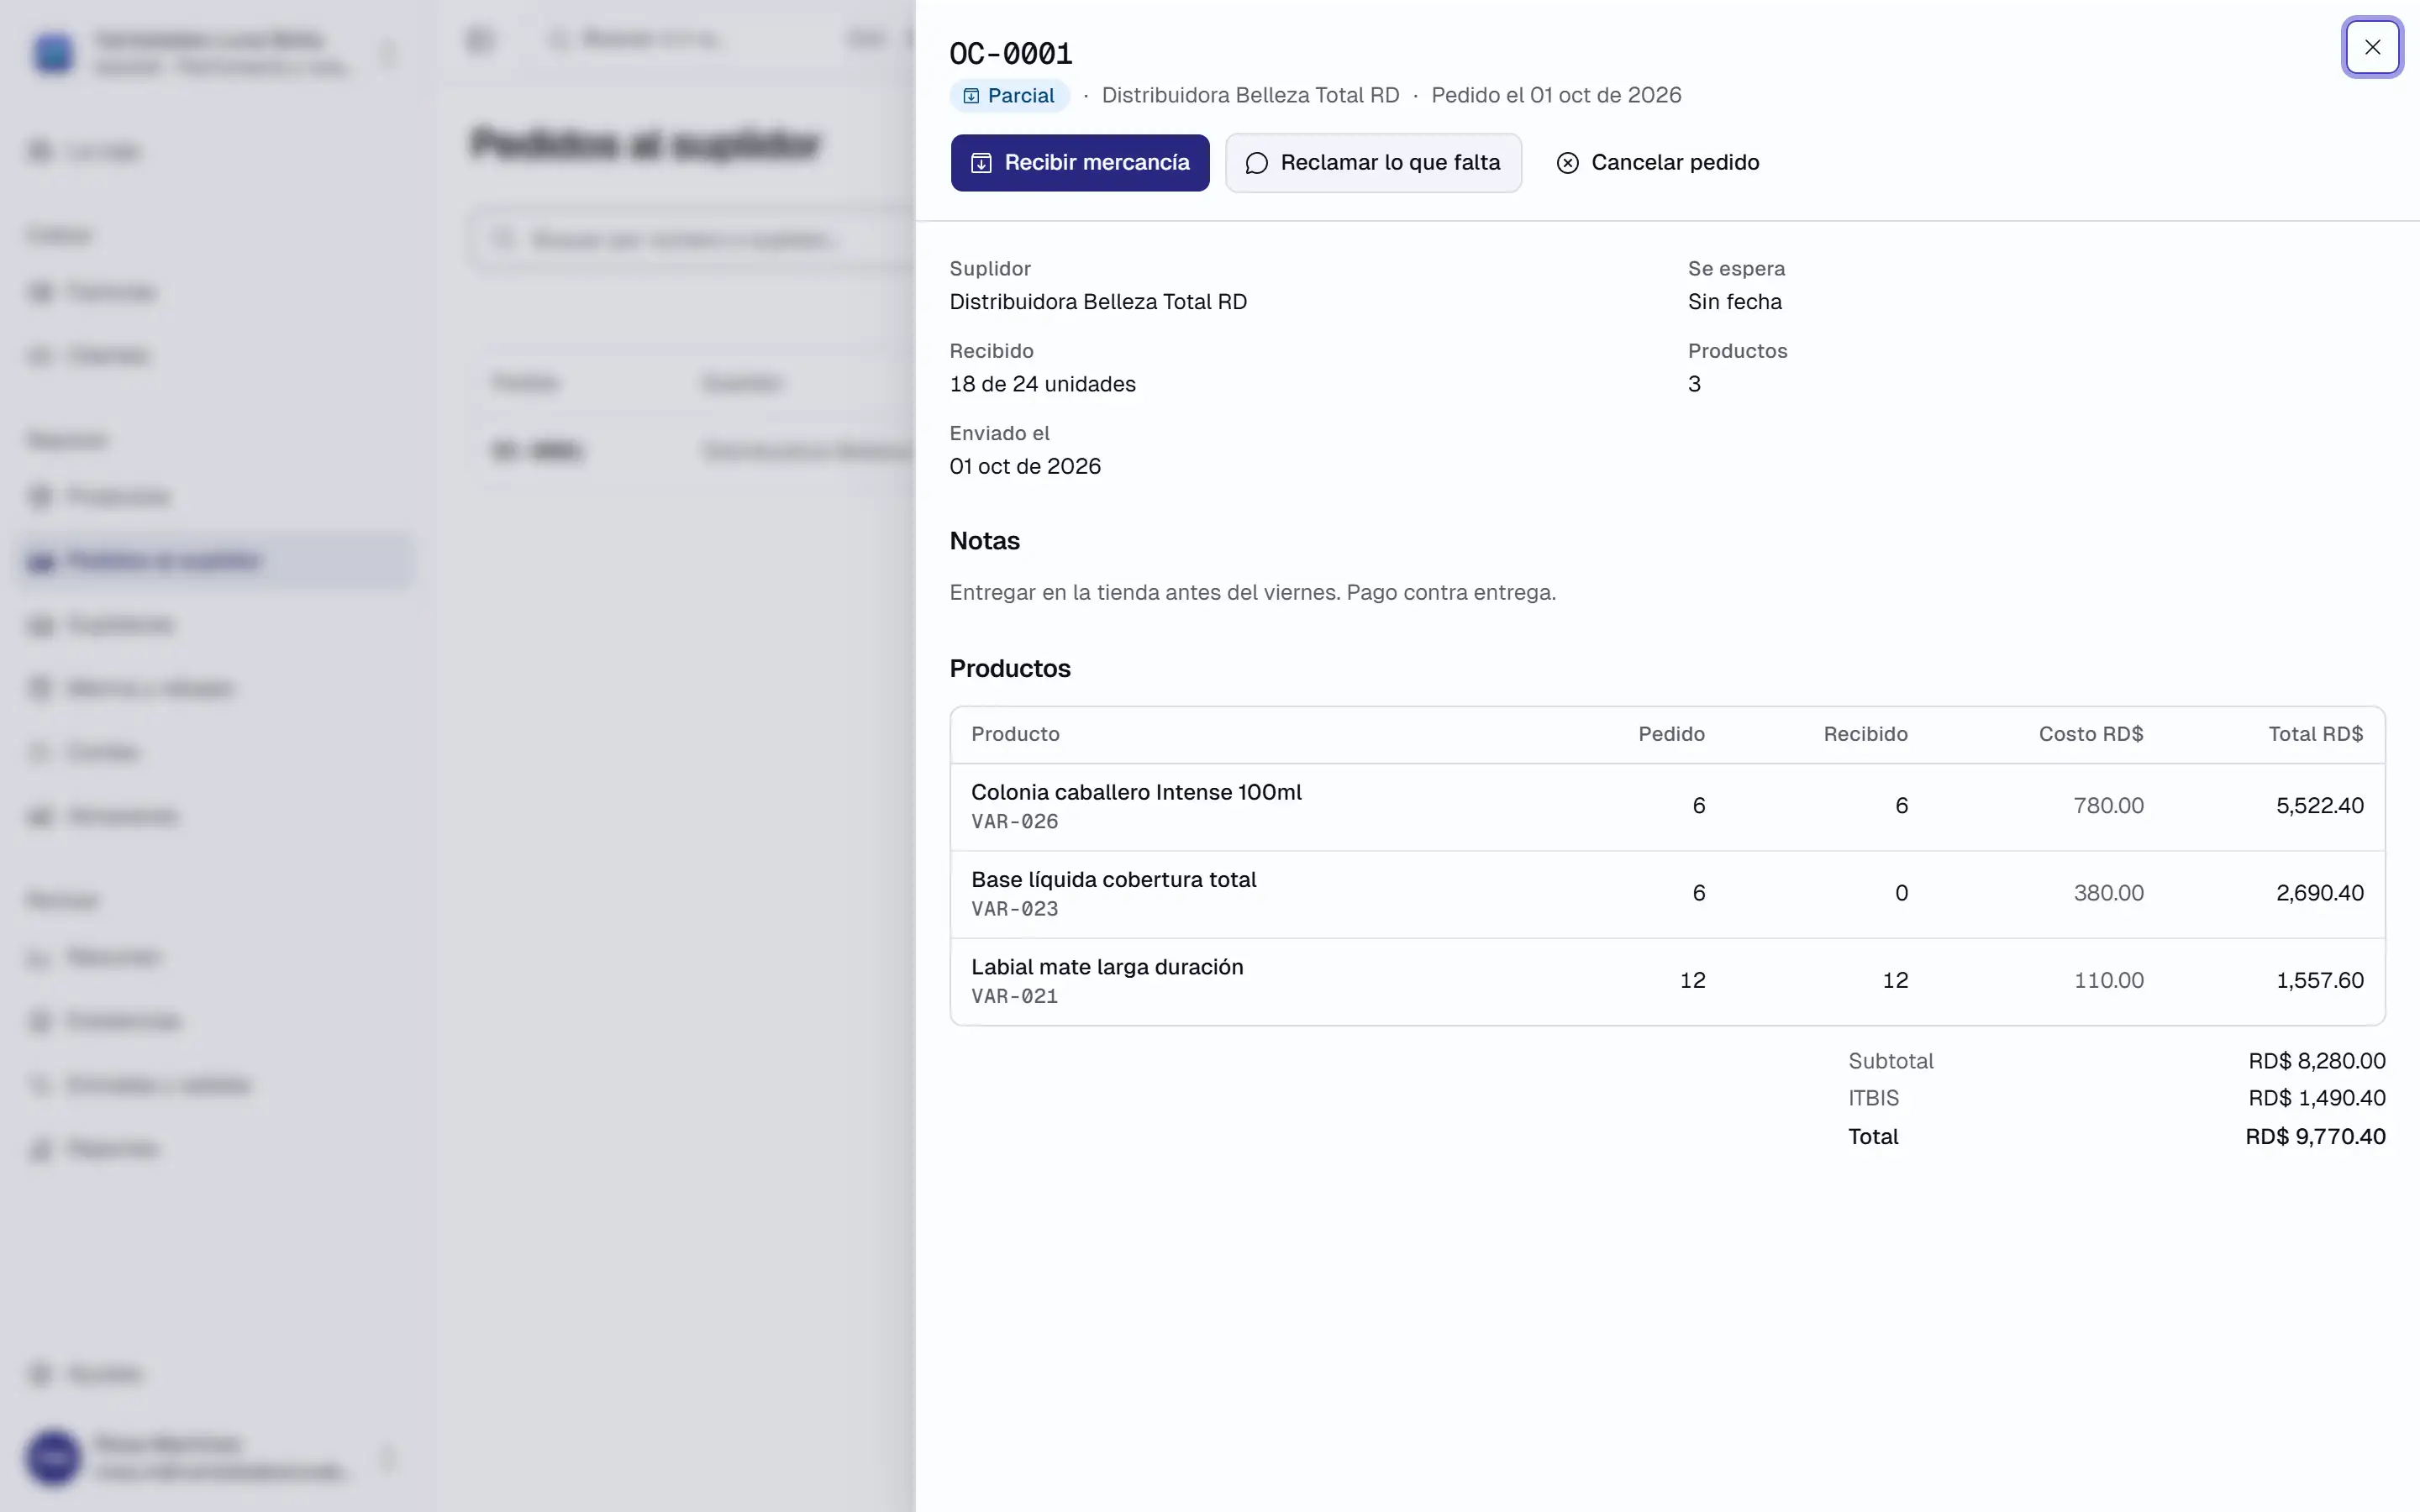Click cost value 780.00

[2108, 806]
